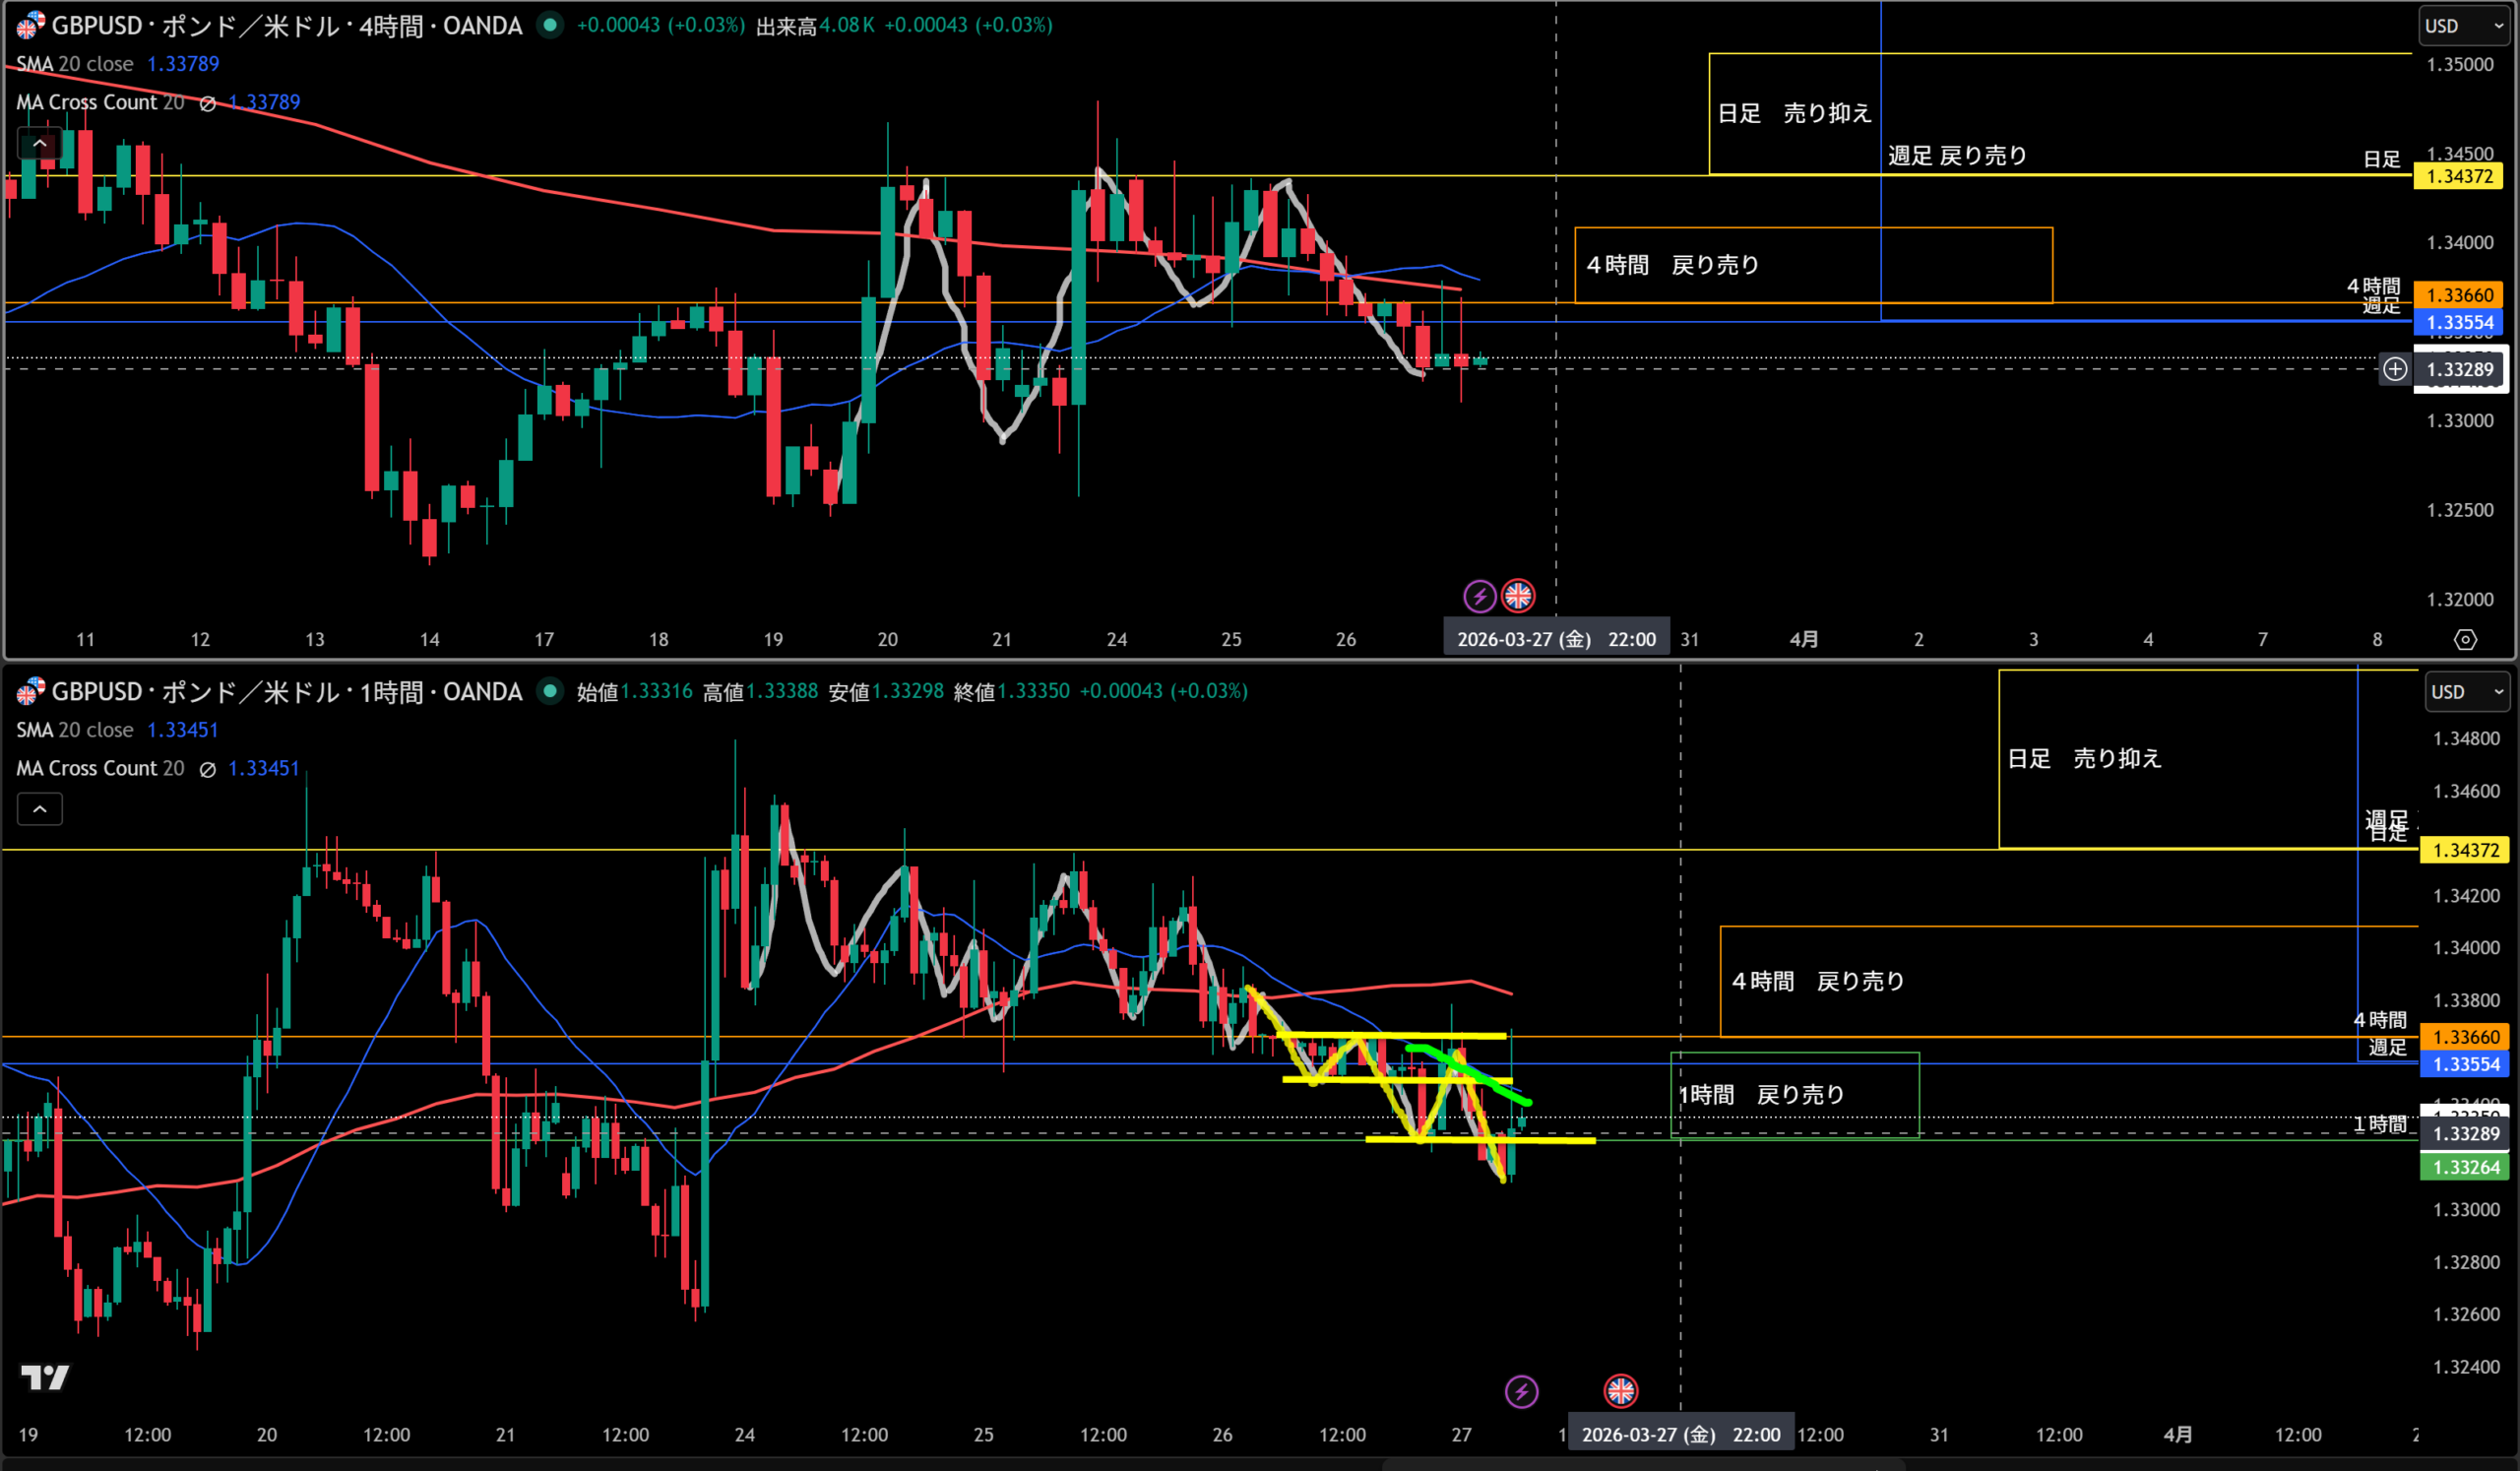Viewport: 2520px width, 1471px height.
Task: Click the plus crosshair button at price 1.33289
Action: pyautogui.click(x=2394, y=369)
